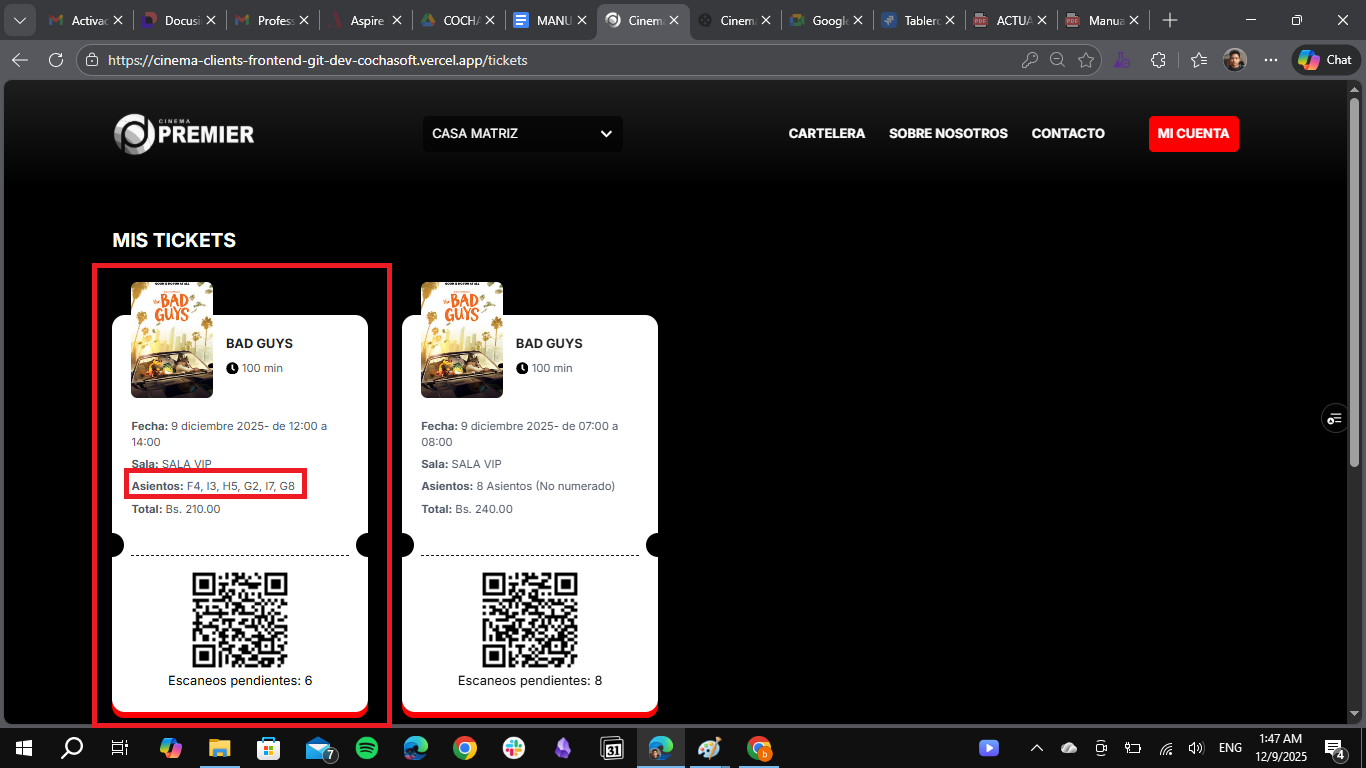Open the browser ellipsis settings menu
The width and height of the screenshot is (1366, 768).
click(x=1270, y=60)
